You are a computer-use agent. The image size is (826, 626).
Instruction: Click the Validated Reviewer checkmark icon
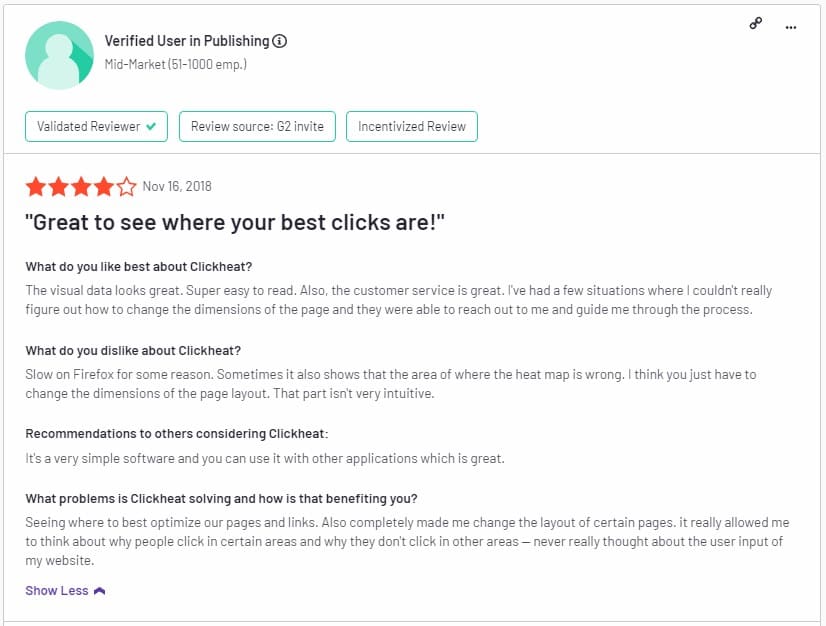click(x=151, y=126)
